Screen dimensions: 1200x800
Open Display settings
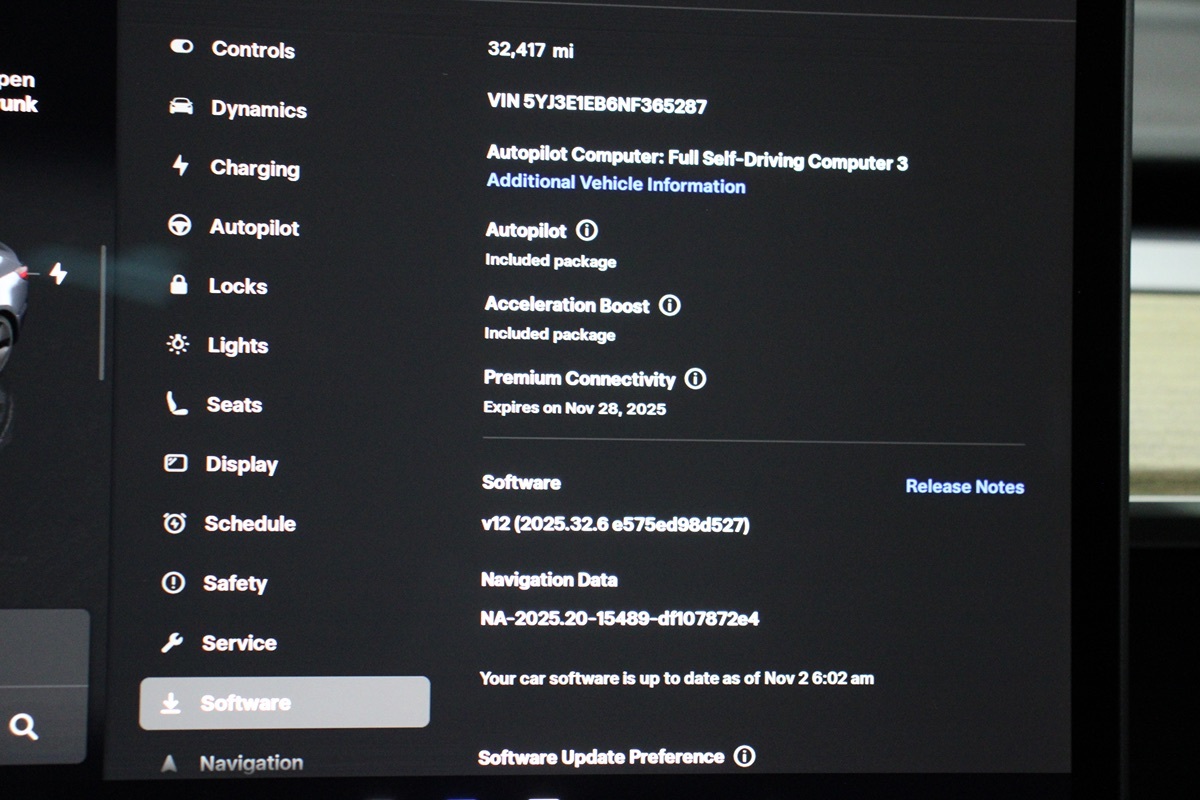pyautogui.click(x=241, y=464)
